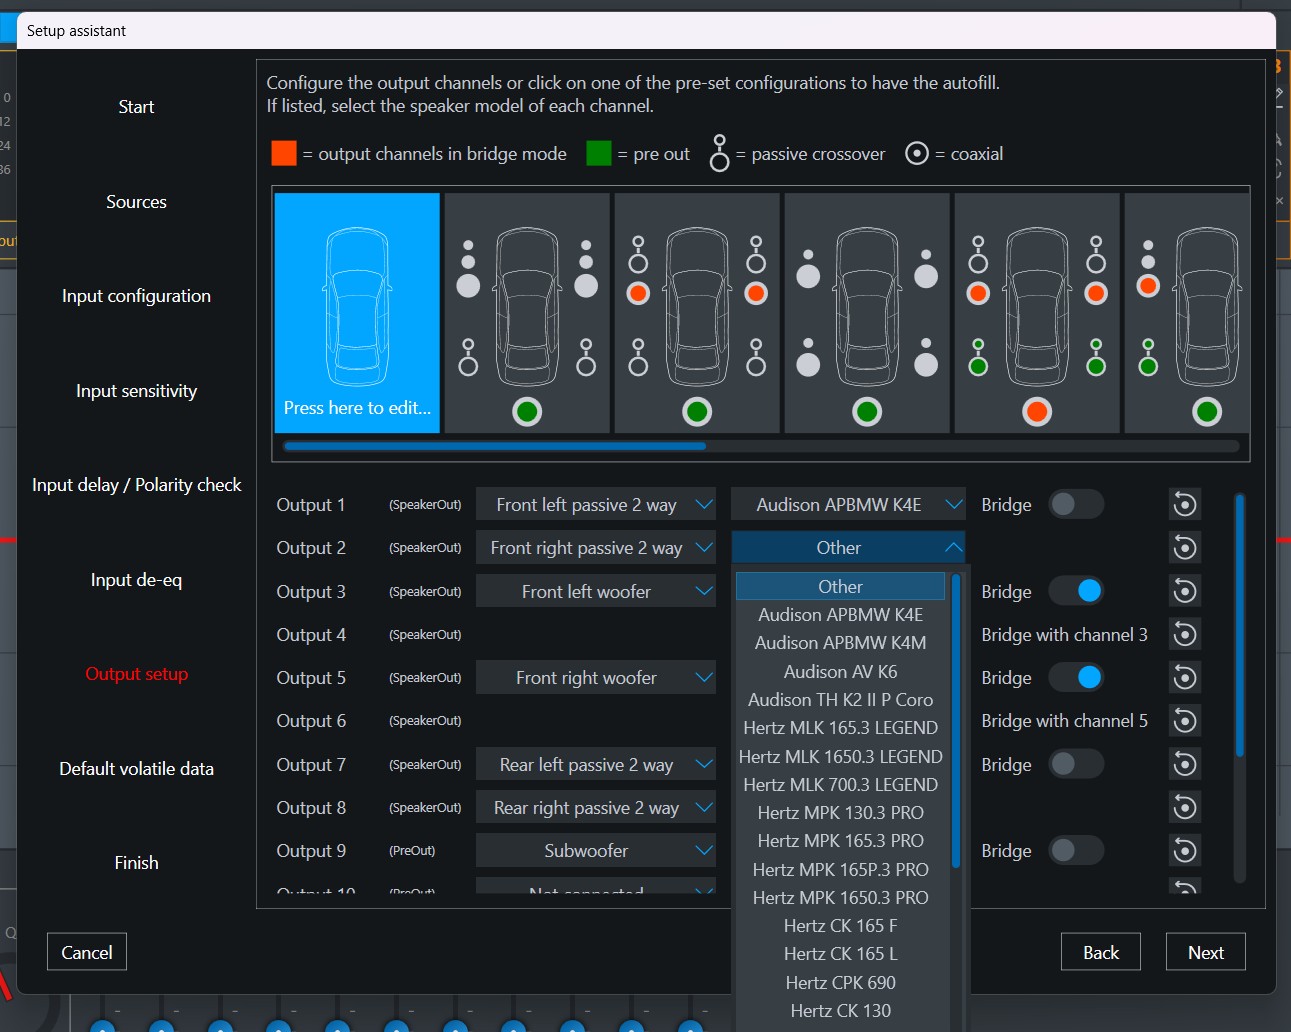Reset Output 6 configuration
Viewport: 1291px width, 1032px height.
(x=1185, y=720)
